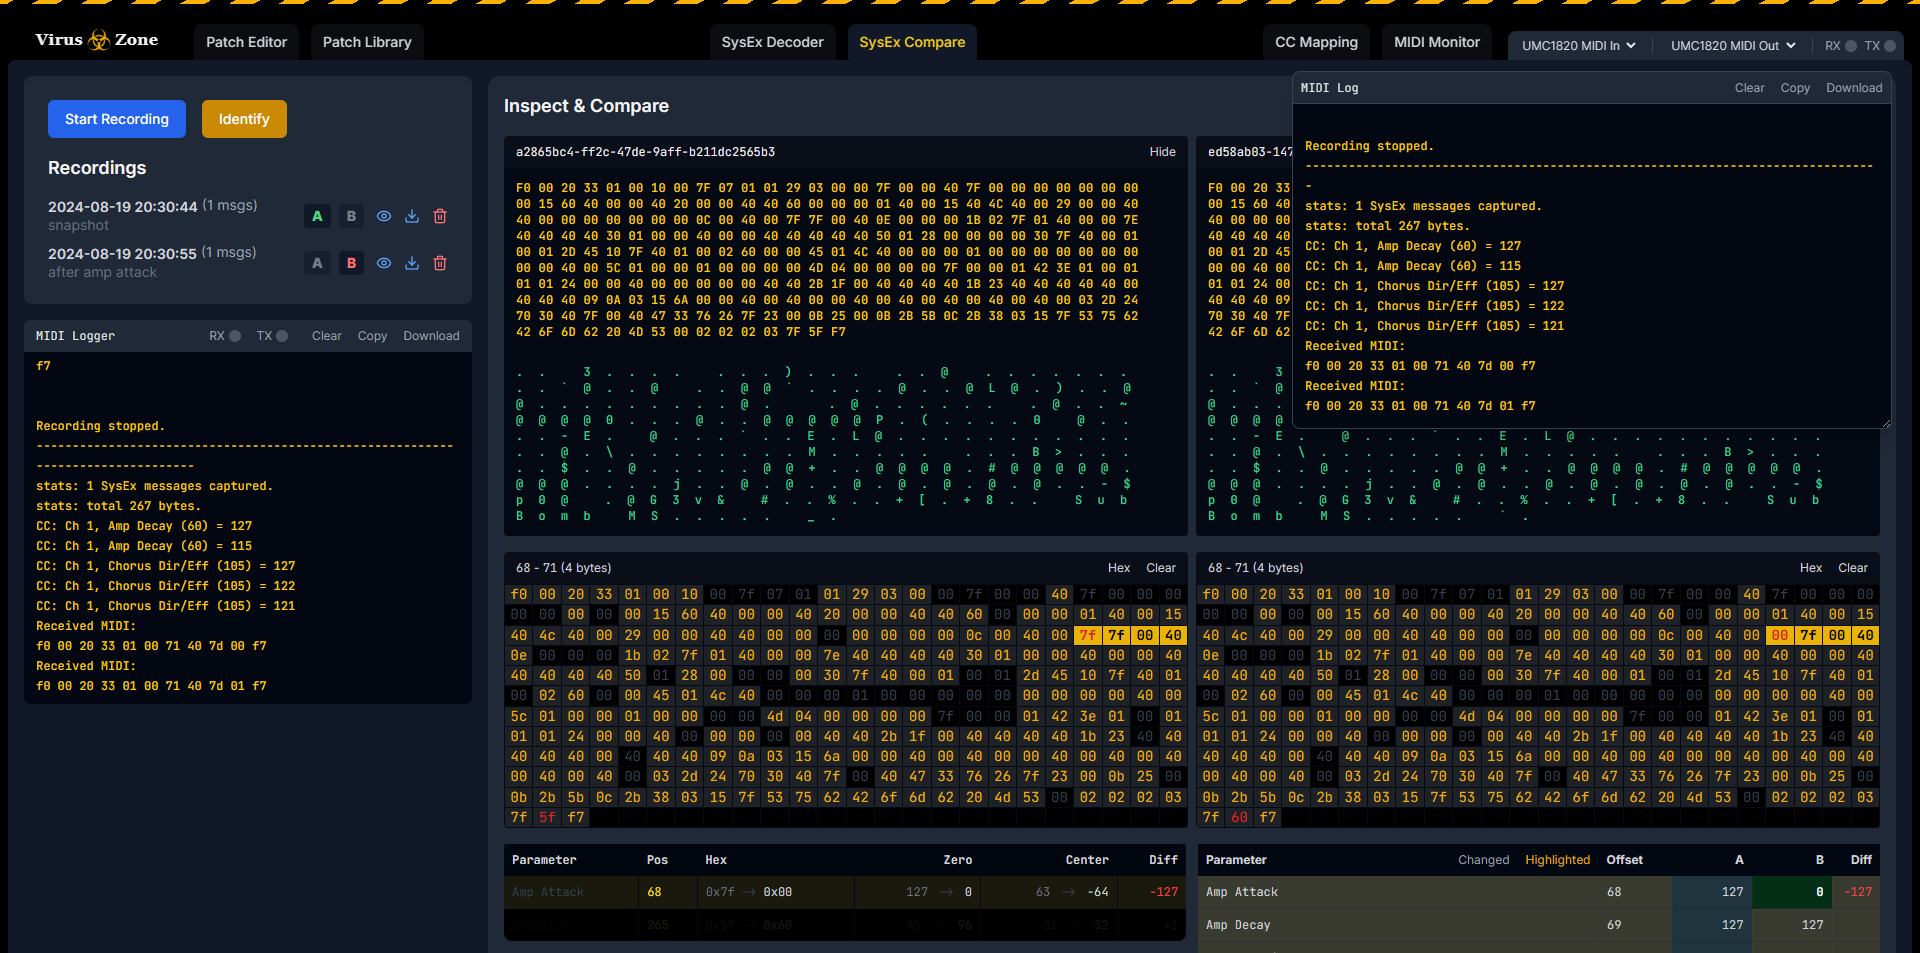Click the Start Recording button
This screenshot has width=1920, height=953.
[x=117, y=119]
